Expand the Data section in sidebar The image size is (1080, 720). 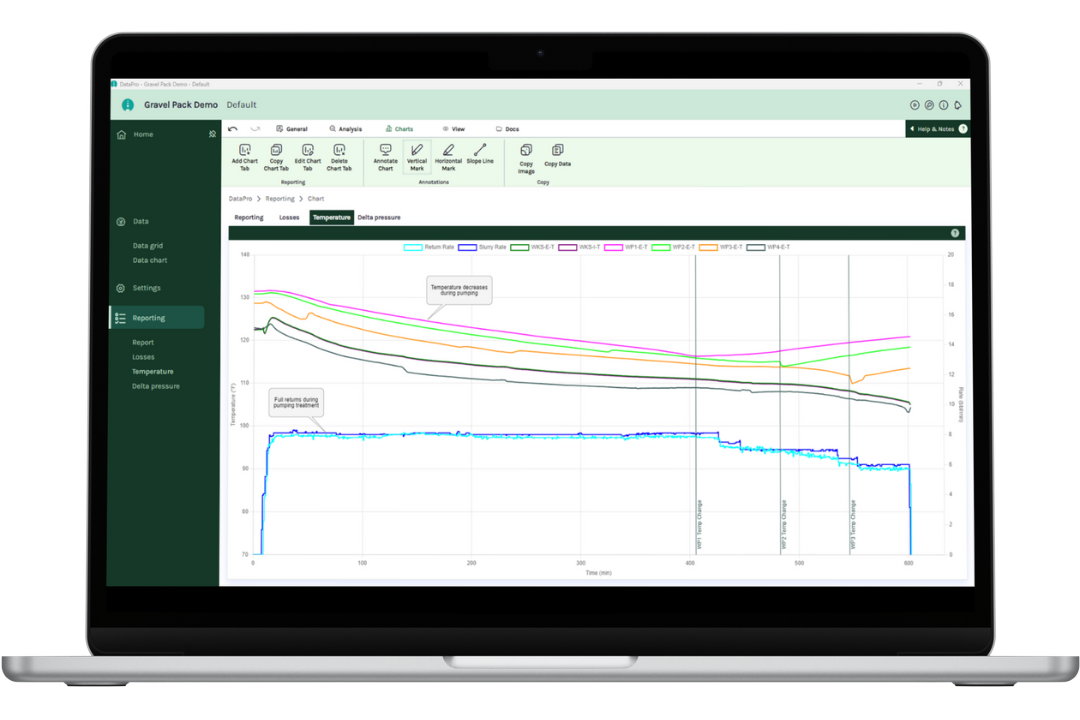(141, 221)
